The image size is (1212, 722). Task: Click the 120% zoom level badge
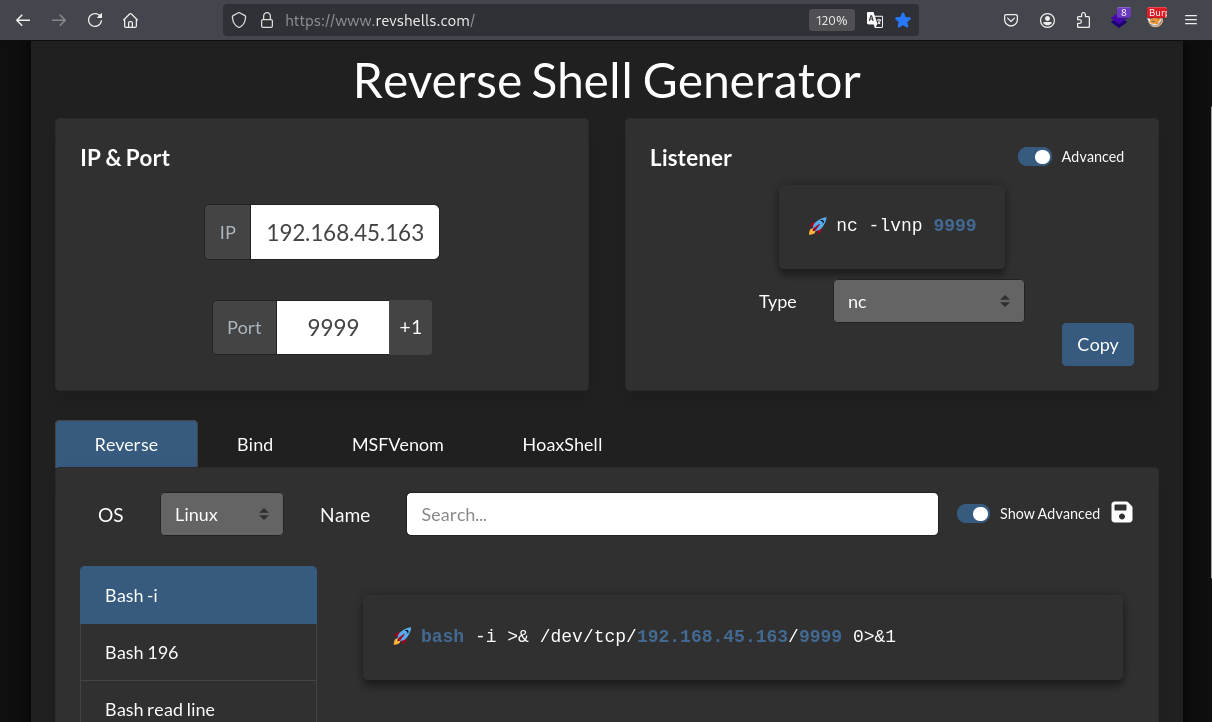831,20
